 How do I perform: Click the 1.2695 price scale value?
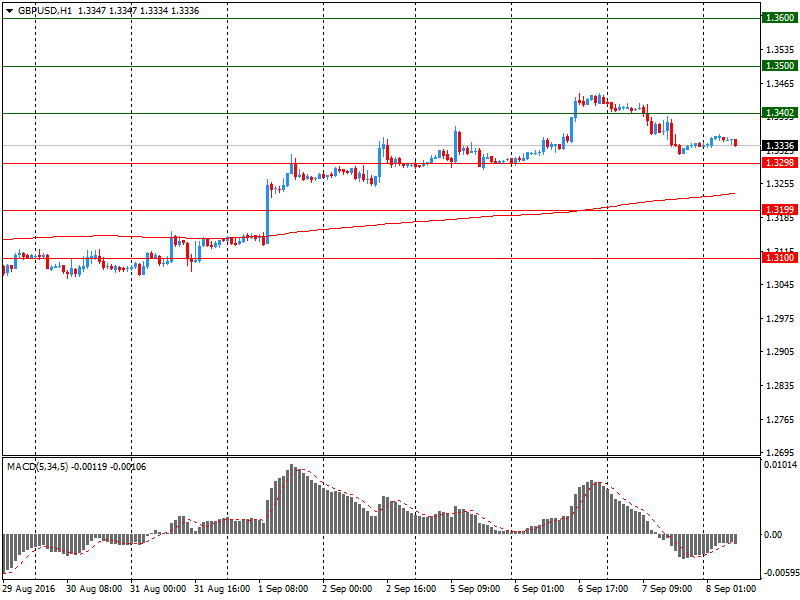[x=780, y=453]
